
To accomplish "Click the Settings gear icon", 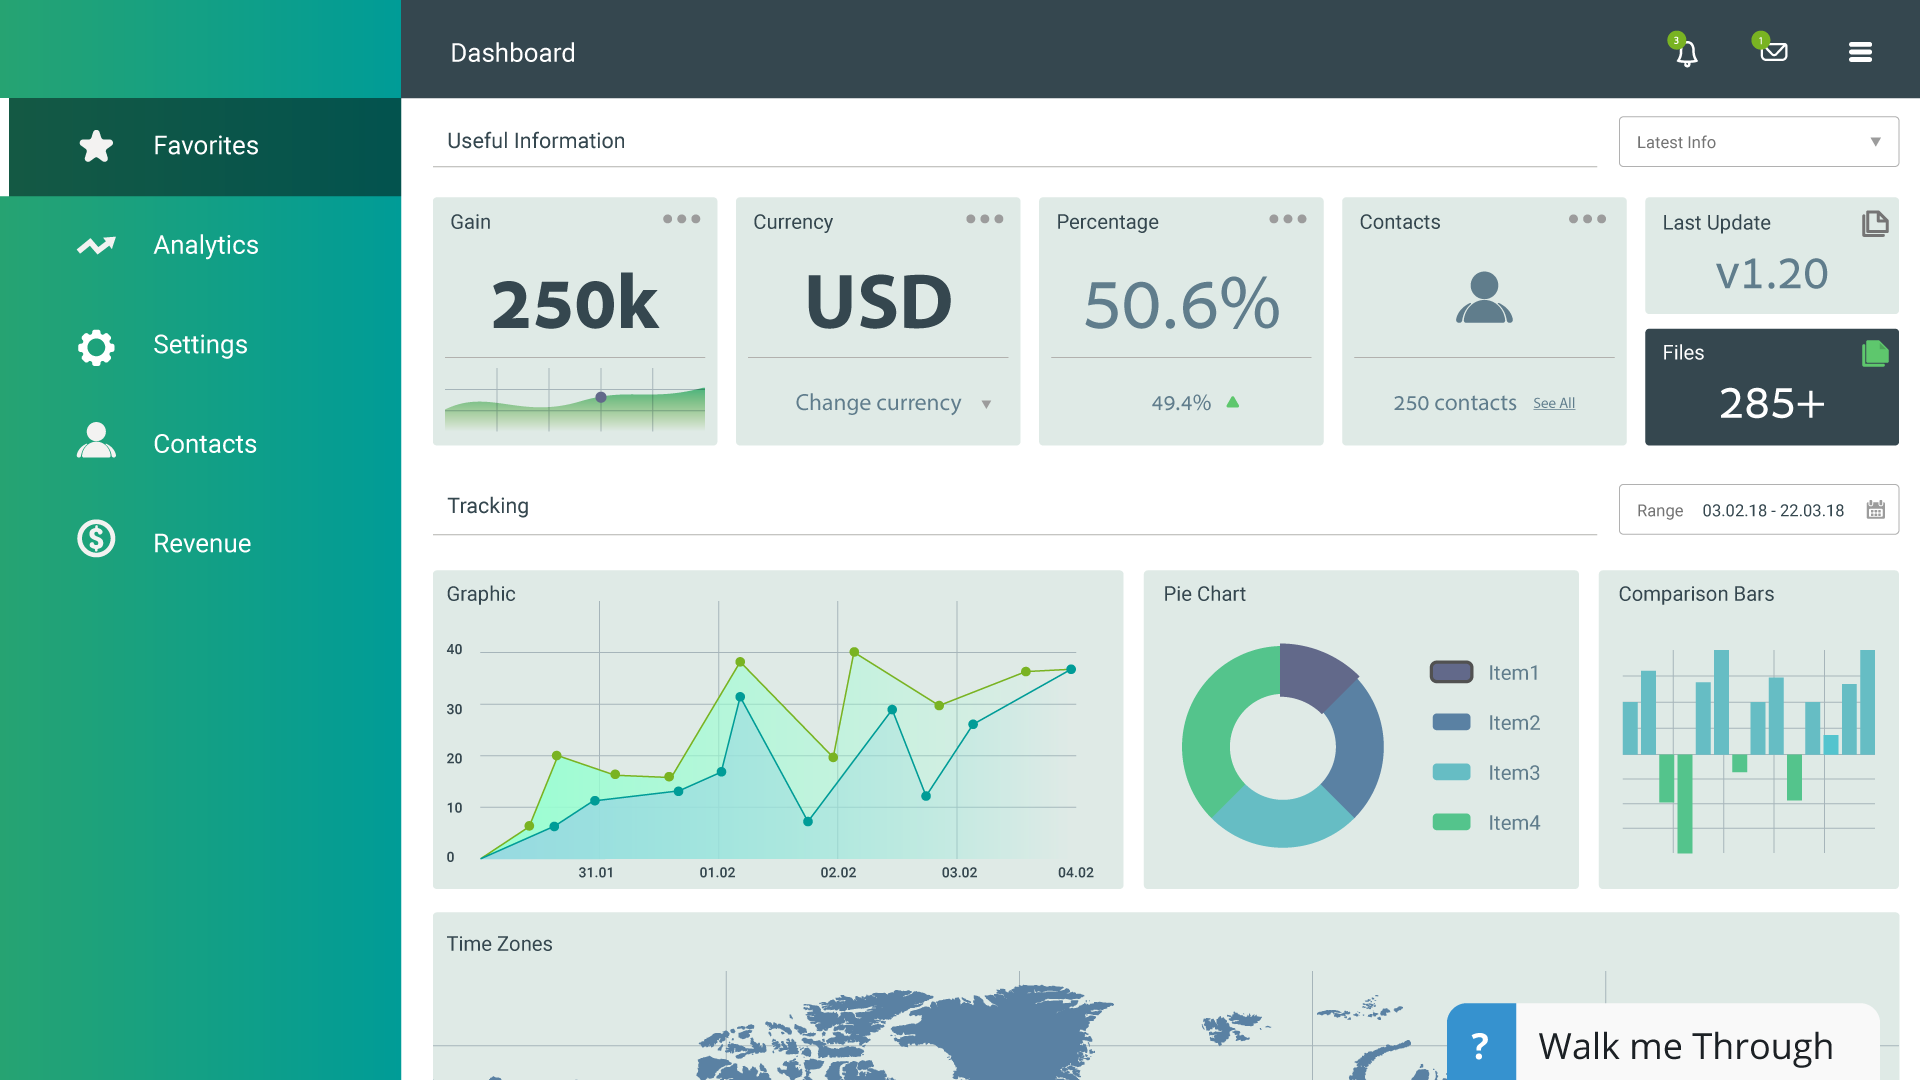I will (96, 346).
